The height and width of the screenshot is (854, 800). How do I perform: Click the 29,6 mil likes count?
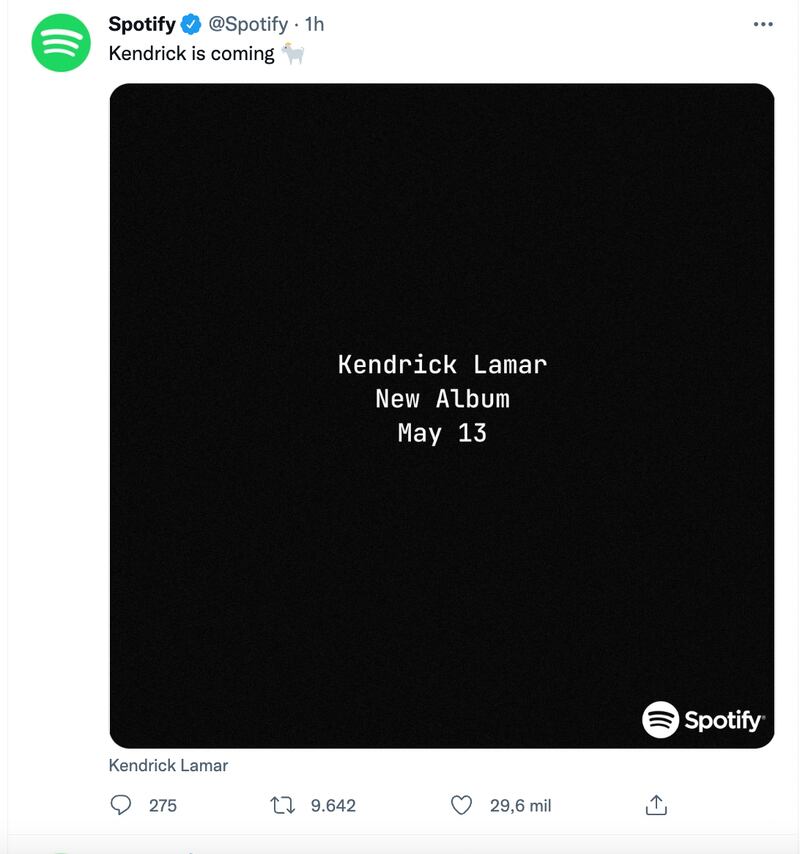(520, 805)
